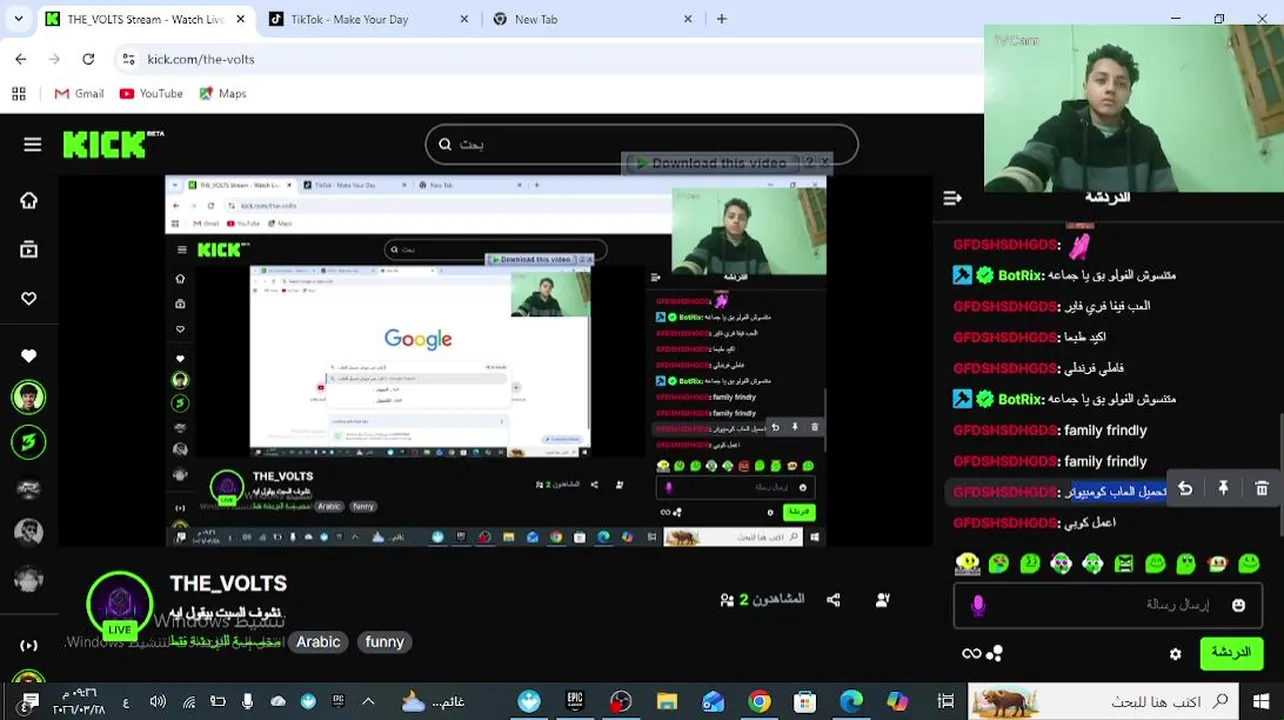Open Microsoft Store from the taskbar

coord(805,702)
